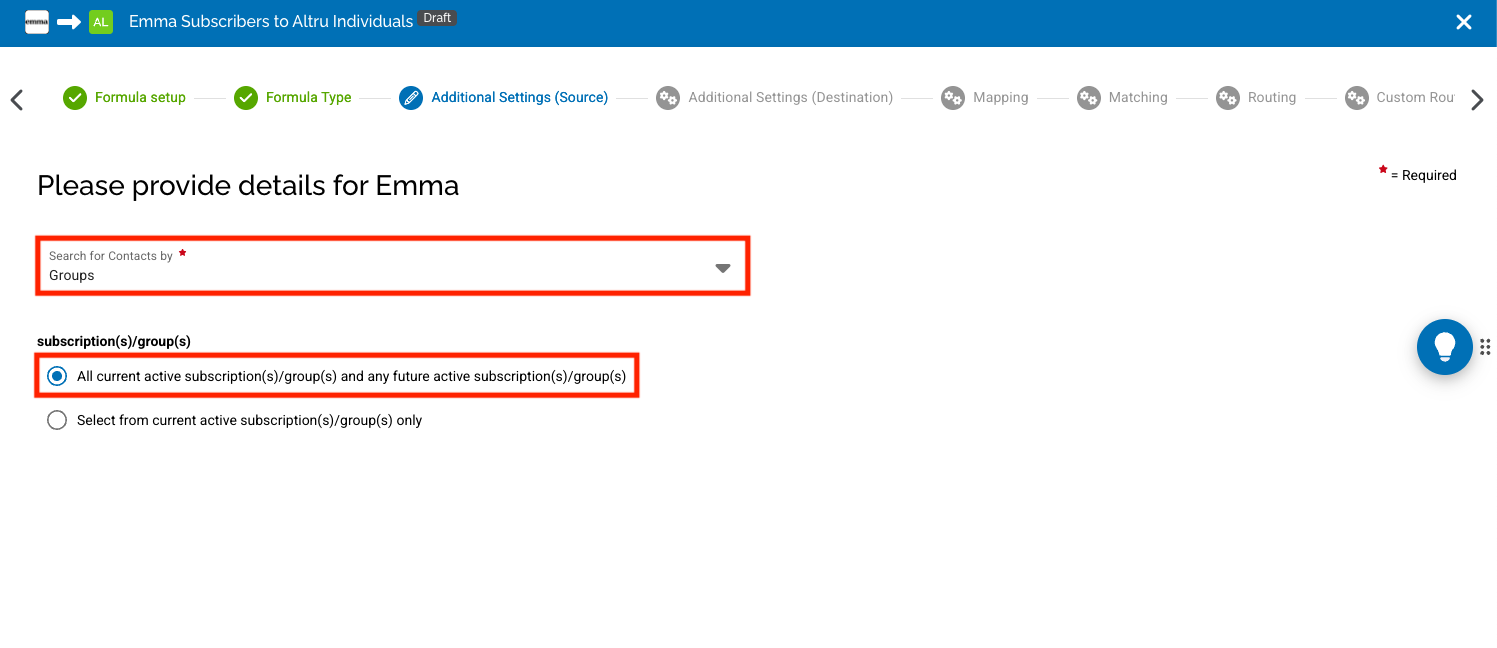The height and width of the screenshot is (648, 1497).
Task: Click the drag handle dots beside lightbulb
Action: coord(1486,347)
